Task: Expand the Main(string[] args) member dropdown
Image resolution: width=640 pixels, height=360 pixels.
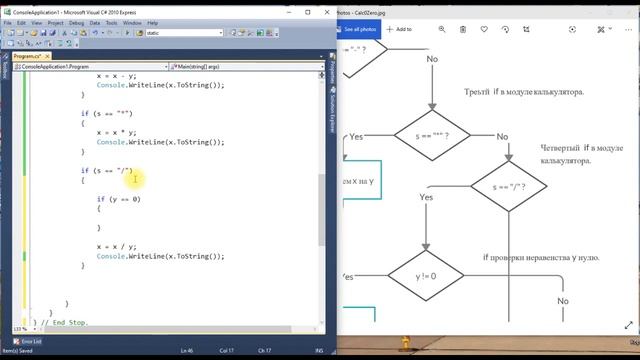Action: [x=322, y=66]
